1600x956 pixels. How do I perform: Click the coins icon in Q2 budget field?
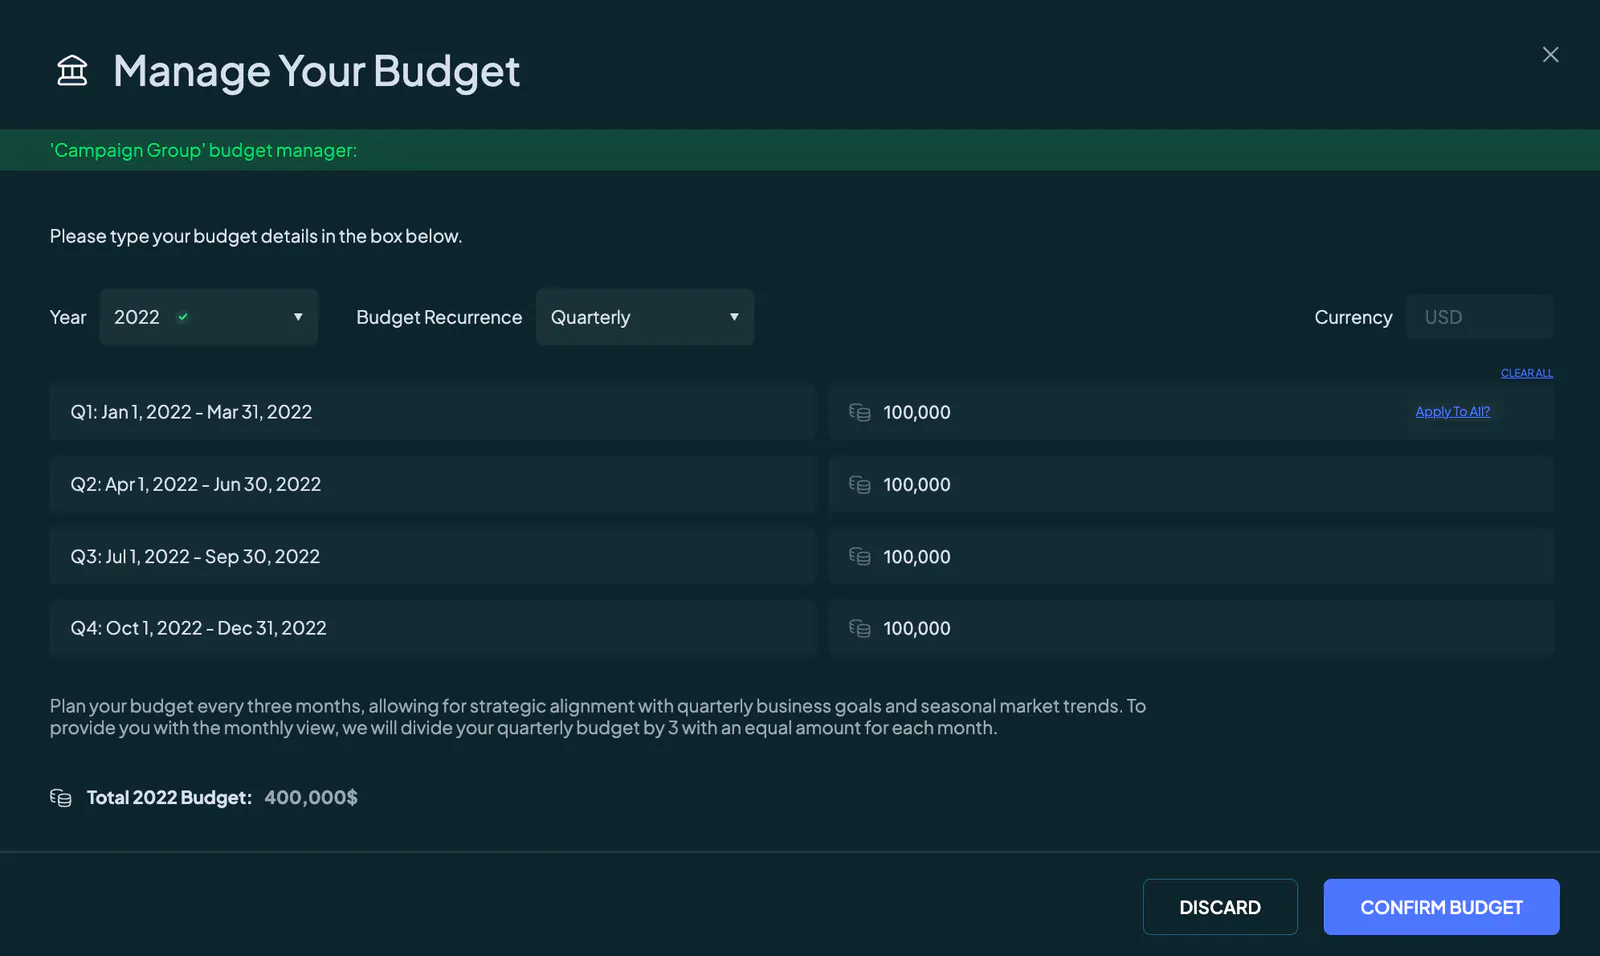tap(860, 484)
